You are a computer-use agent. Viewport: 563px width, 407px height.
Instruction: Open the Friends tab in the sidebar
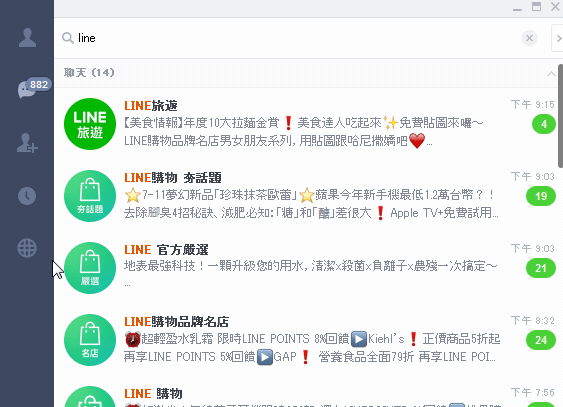[27, 38]
